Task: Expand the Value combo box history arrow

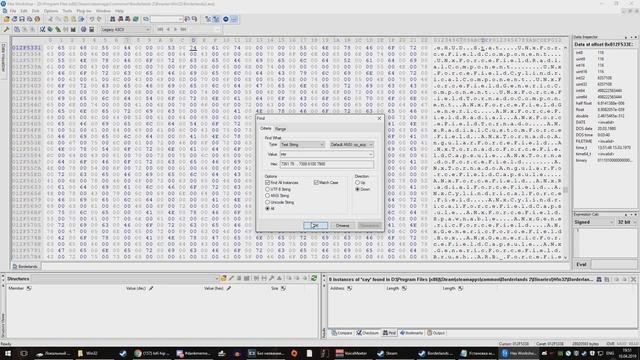Action: (371, 154)
